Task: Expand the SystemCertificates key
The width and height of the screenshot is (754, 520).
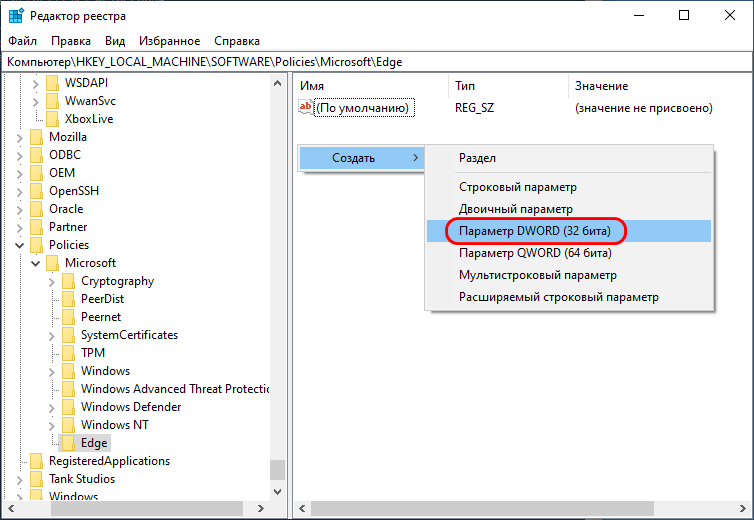Action: (51, 336)
